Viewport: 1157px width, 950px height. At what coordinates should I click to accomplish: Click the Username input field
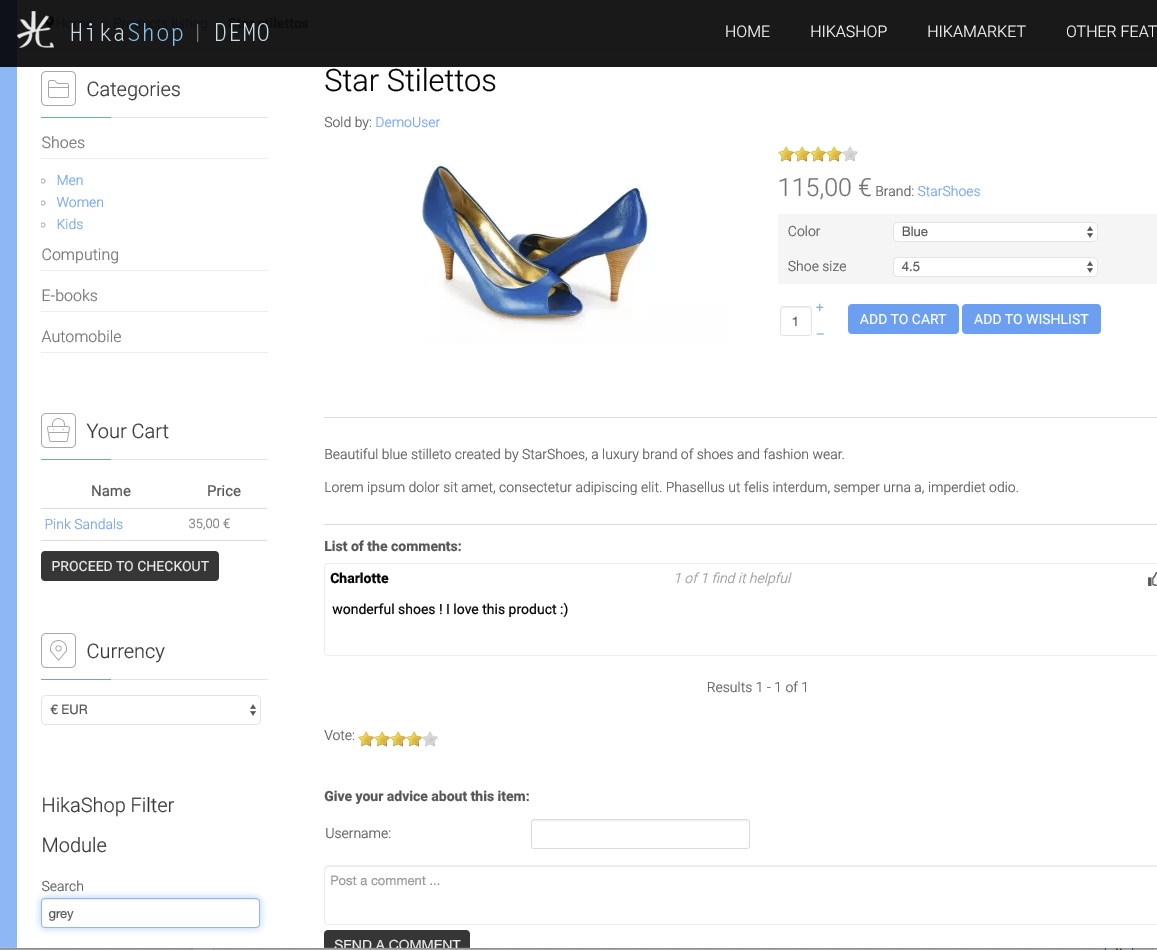(640, 834)
